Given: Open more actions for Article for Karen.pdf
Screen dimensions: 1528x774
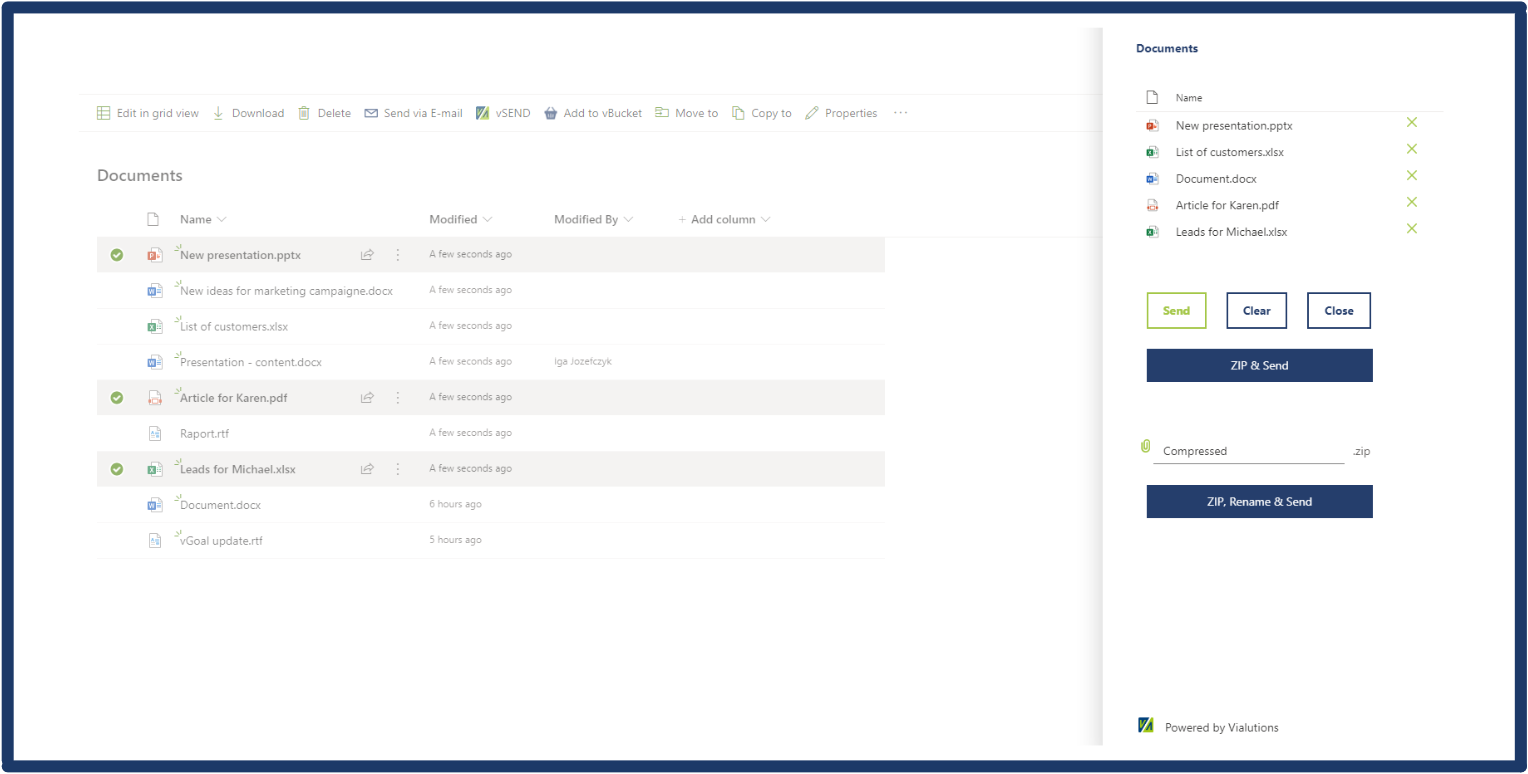Looking at the screenshot, I should pos(397,398).
